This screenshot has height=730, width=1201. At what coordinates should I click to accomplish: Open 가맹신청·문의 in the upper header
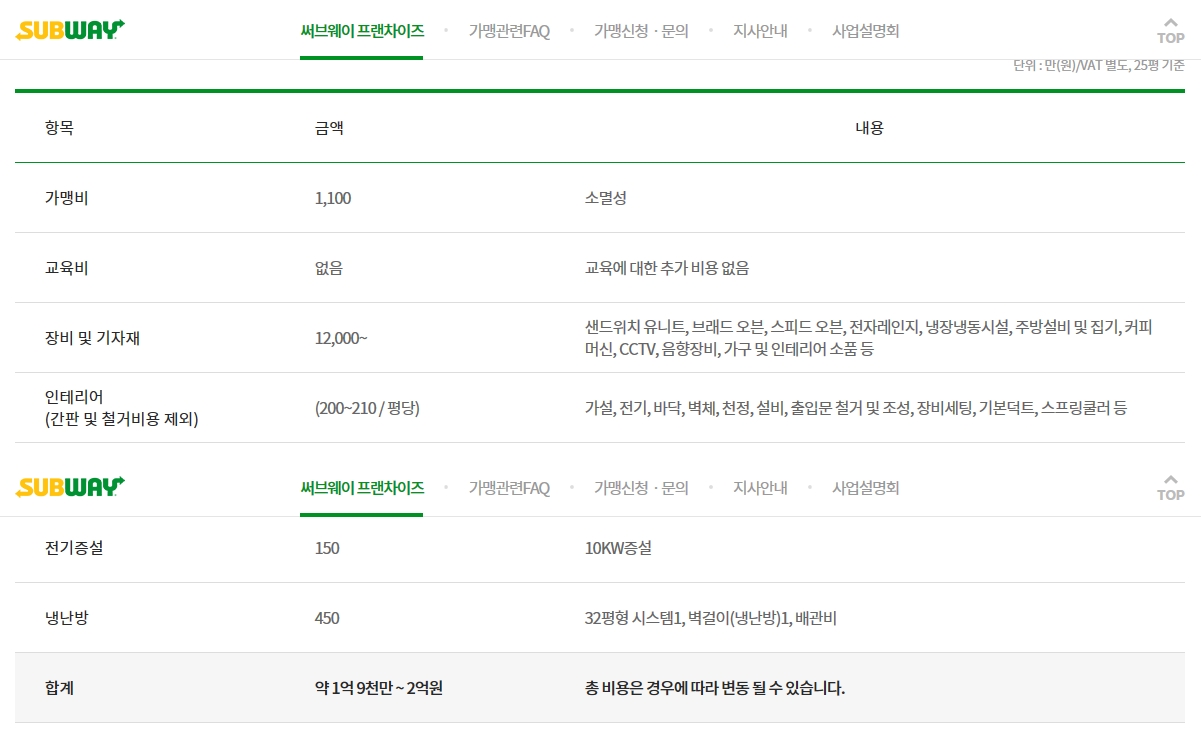click(641, 31)
